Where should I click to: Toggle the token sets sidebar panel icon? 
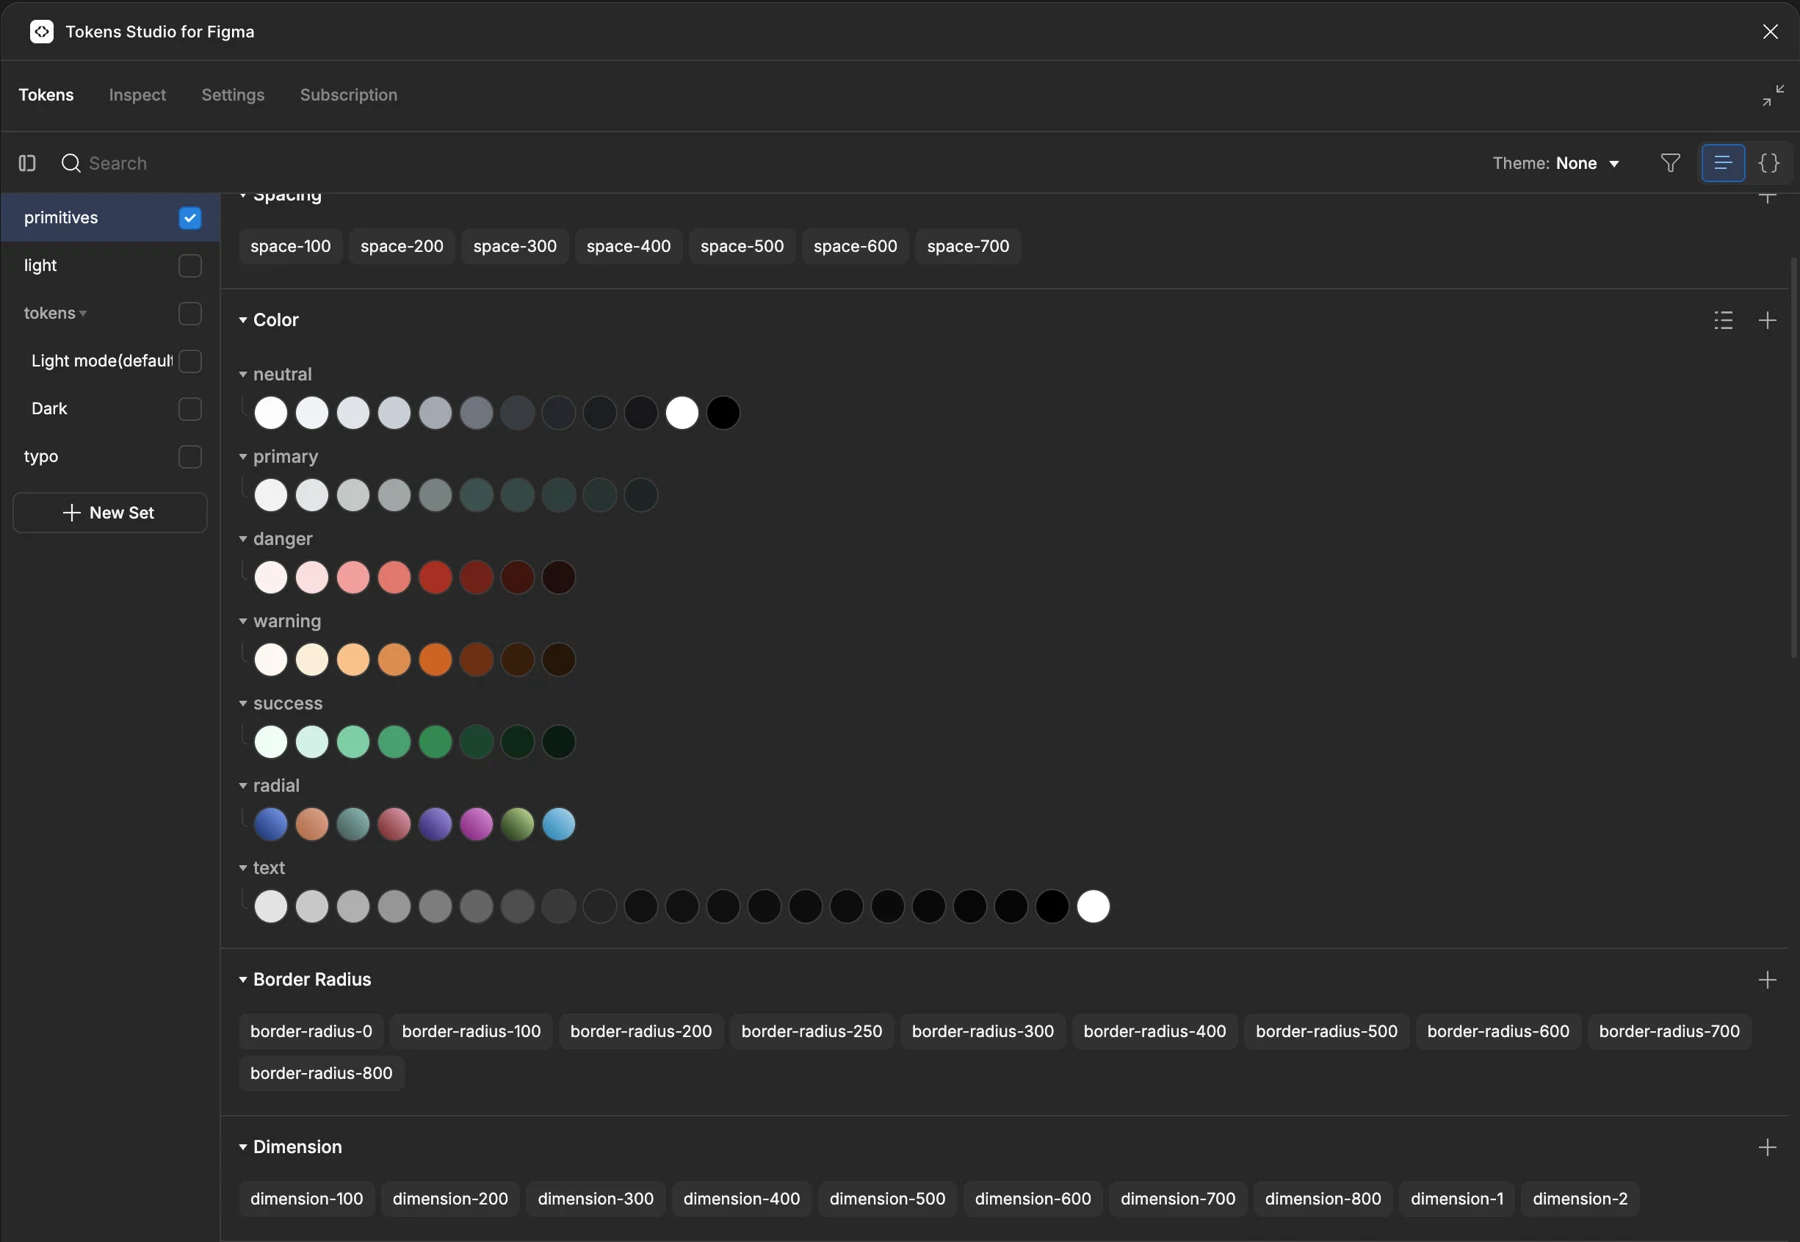(x=27, y=163)
